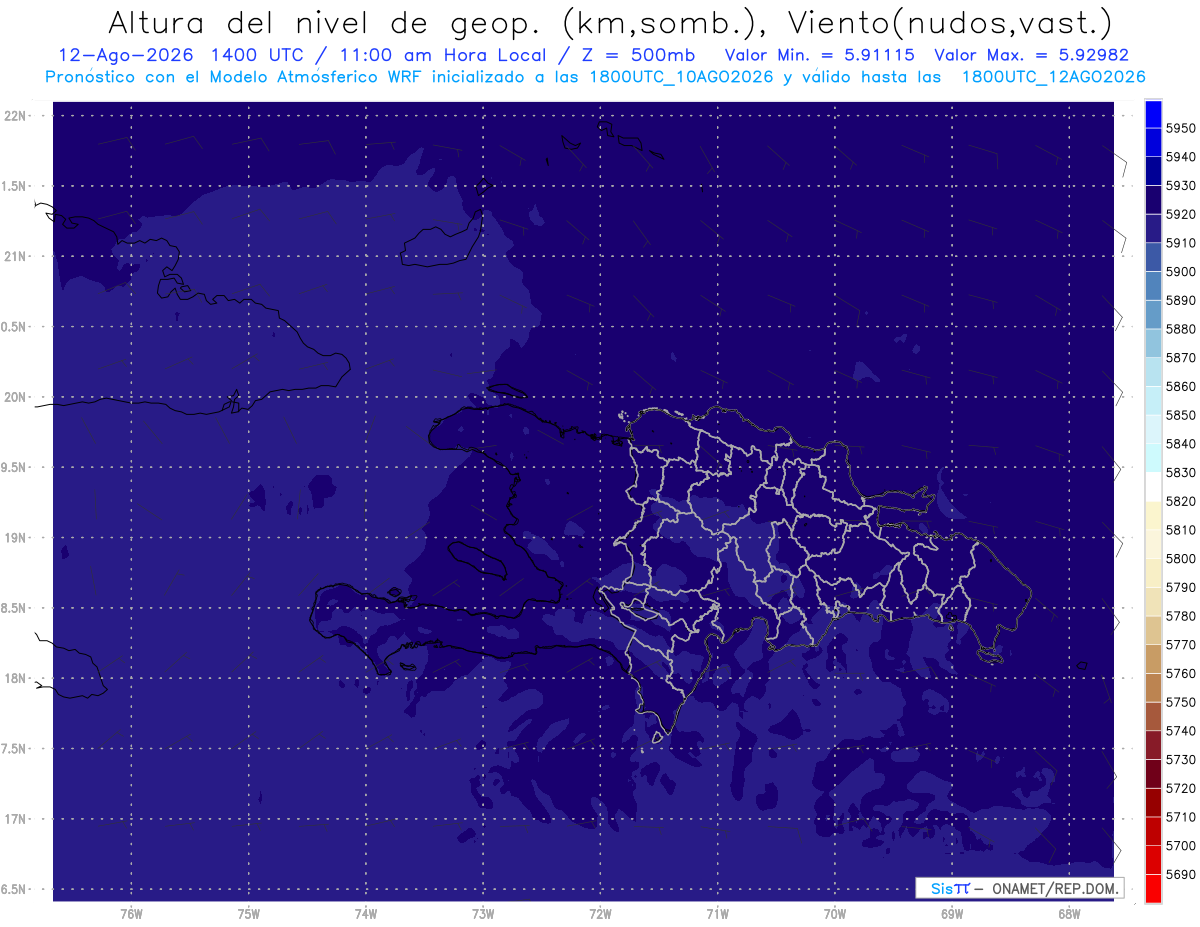Click the 5950 colorbar value label
The height and width of the screenshot is (927, 1200).
point(1181,128)
